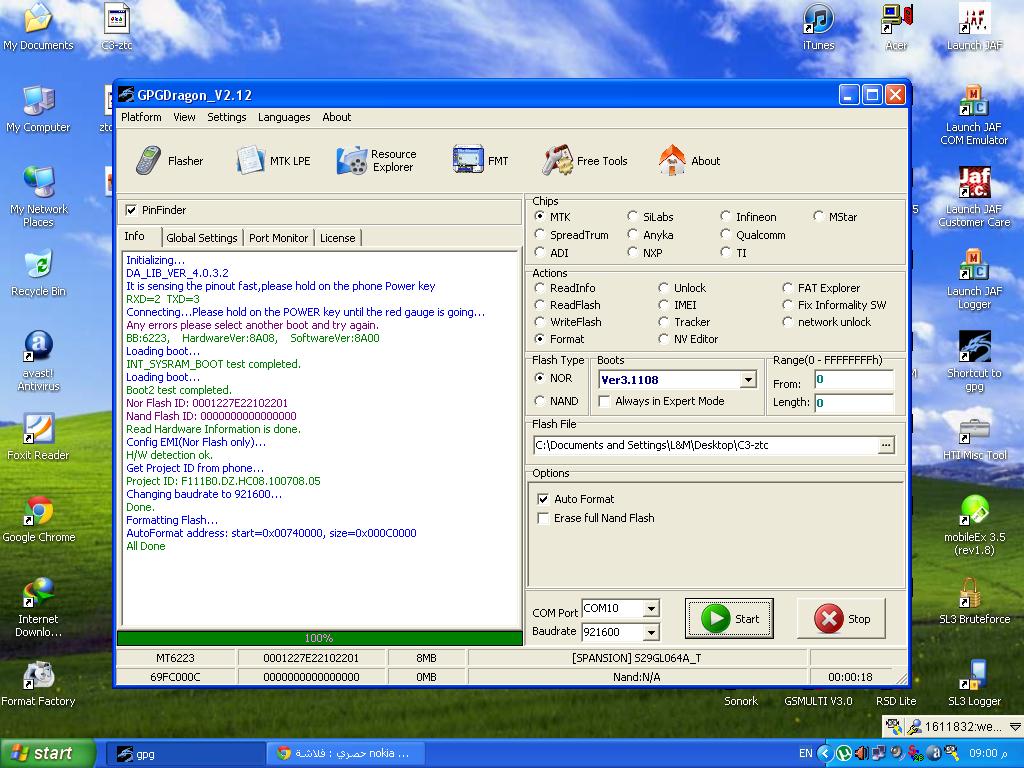This screenshot has width=1024, height=768.
Task: Select the SpreadTrum chip option
Action: click(x=539, y=234)
